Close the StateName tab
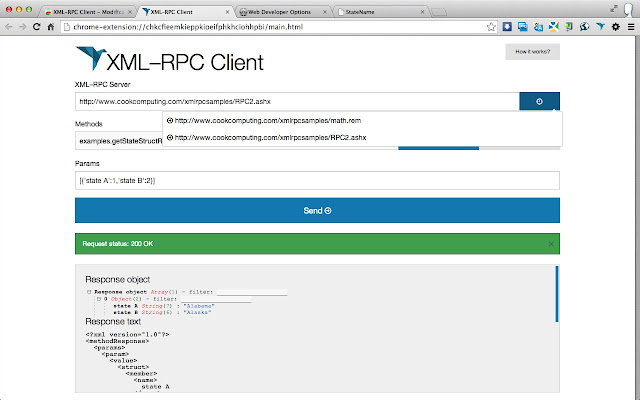The height and width of the screenshot is (400, 640). pyautogui.click(x=422, y=12)
